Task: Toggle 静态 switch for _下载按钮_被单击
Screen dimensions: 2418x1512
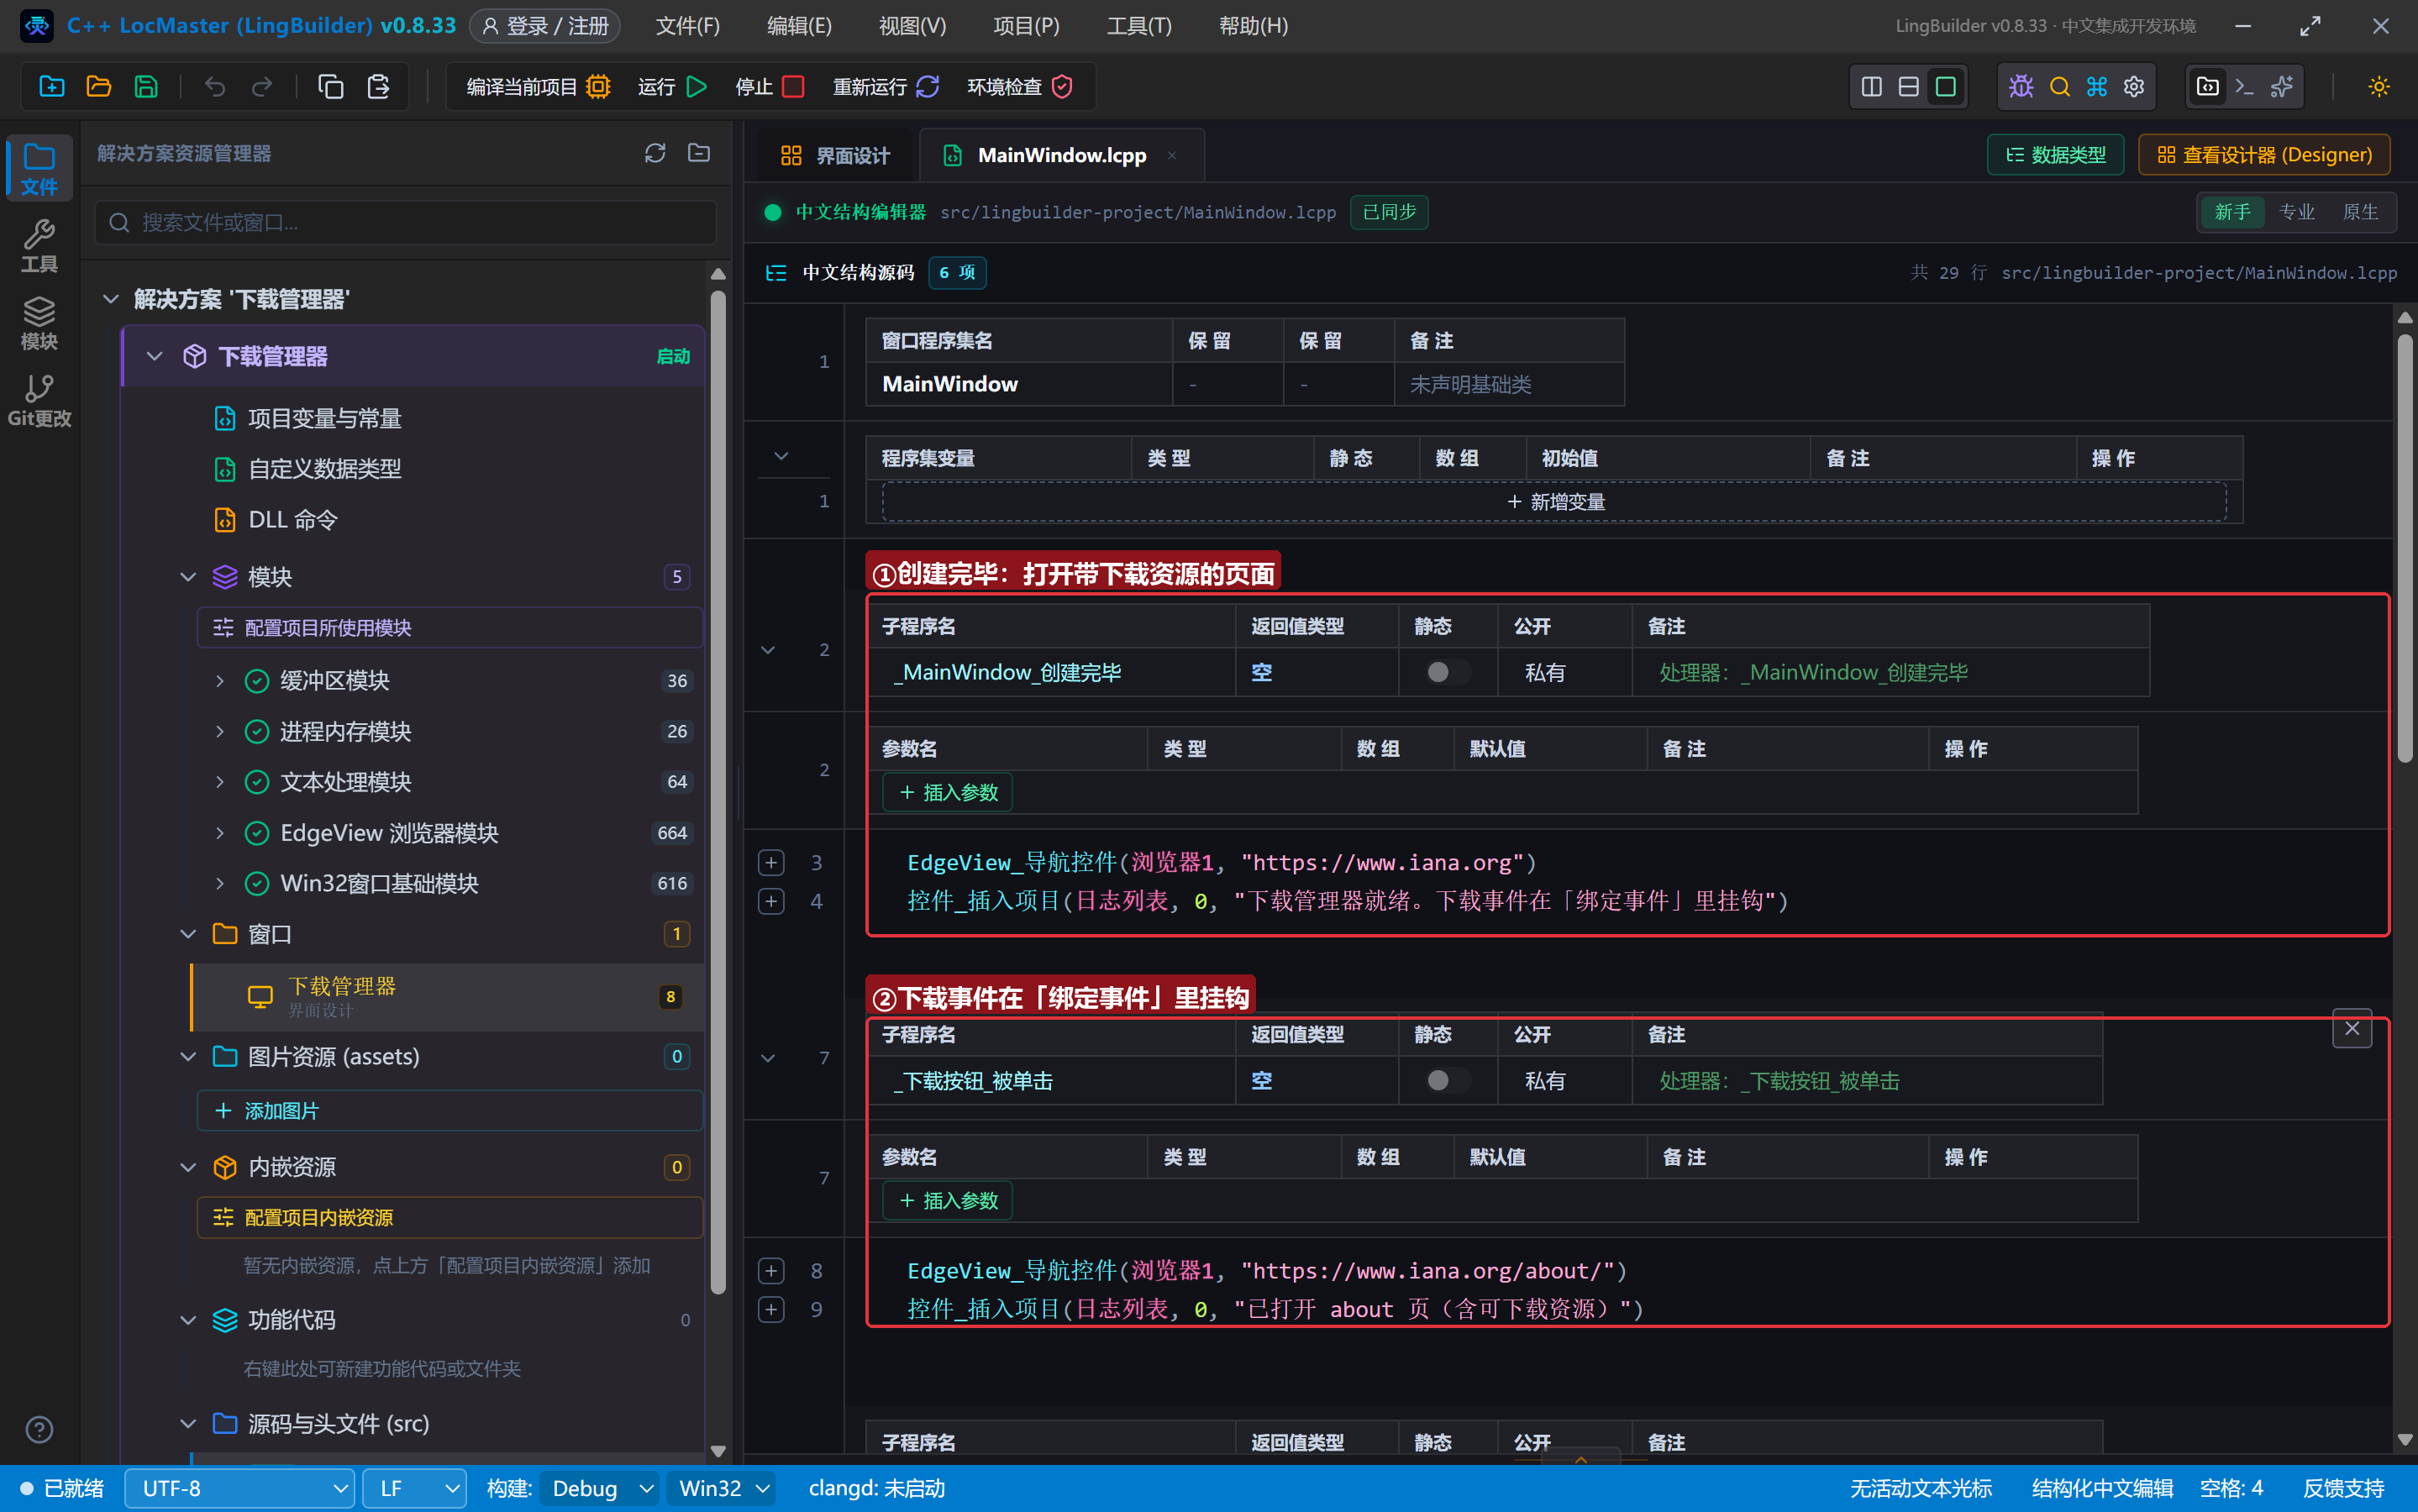Action: coord(1447,1080)
